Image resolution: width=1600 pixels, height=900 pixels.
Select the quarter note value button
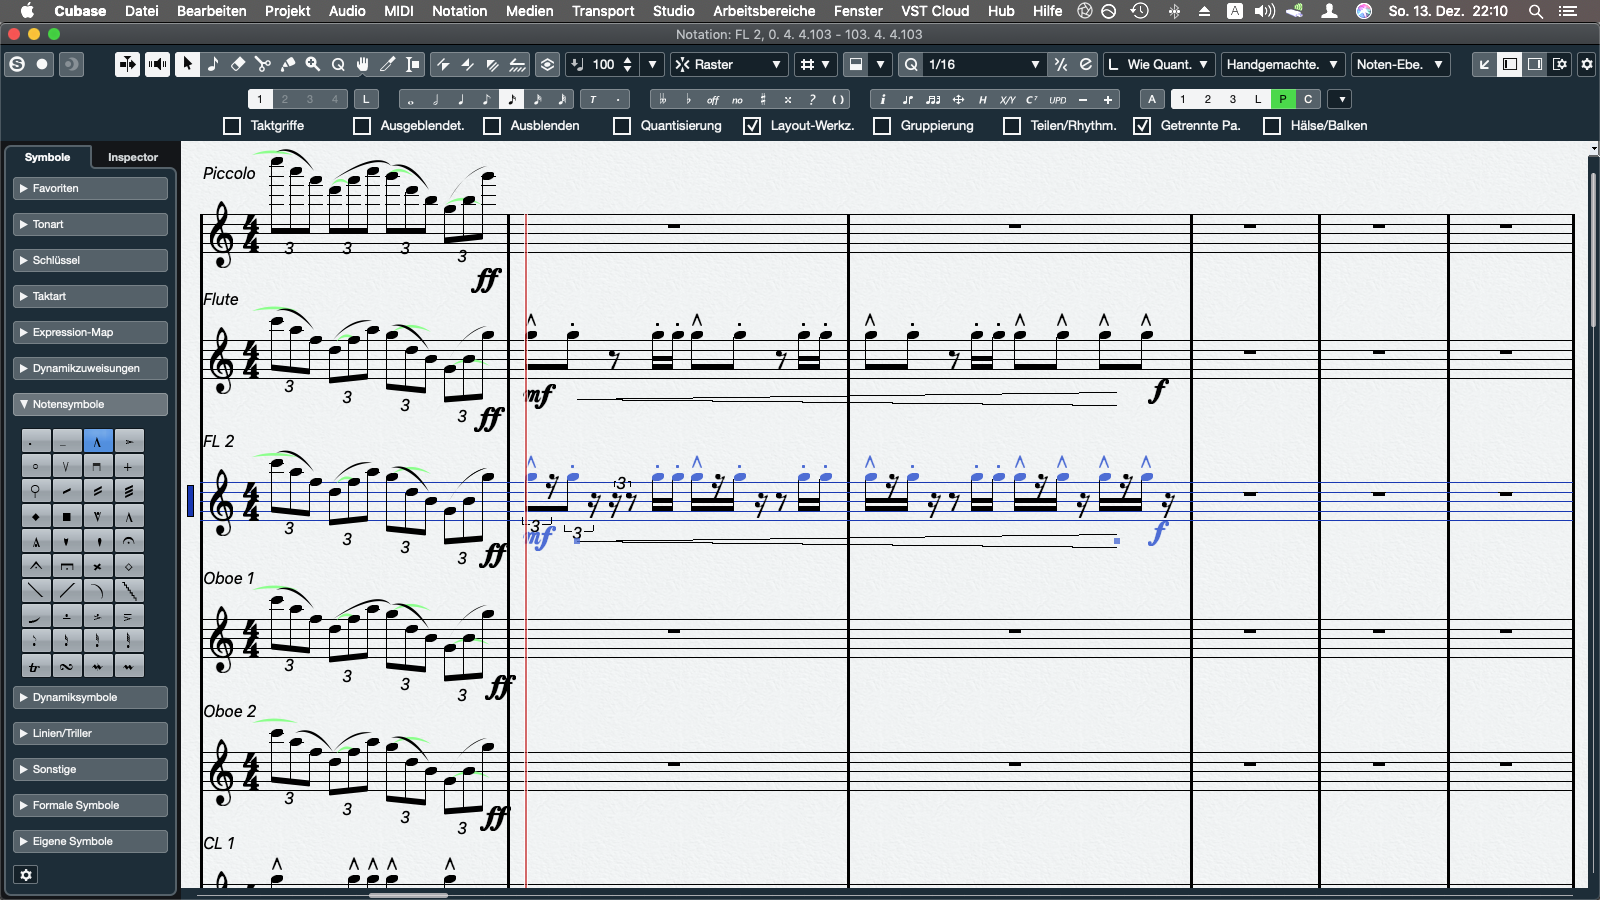[461, 99]
